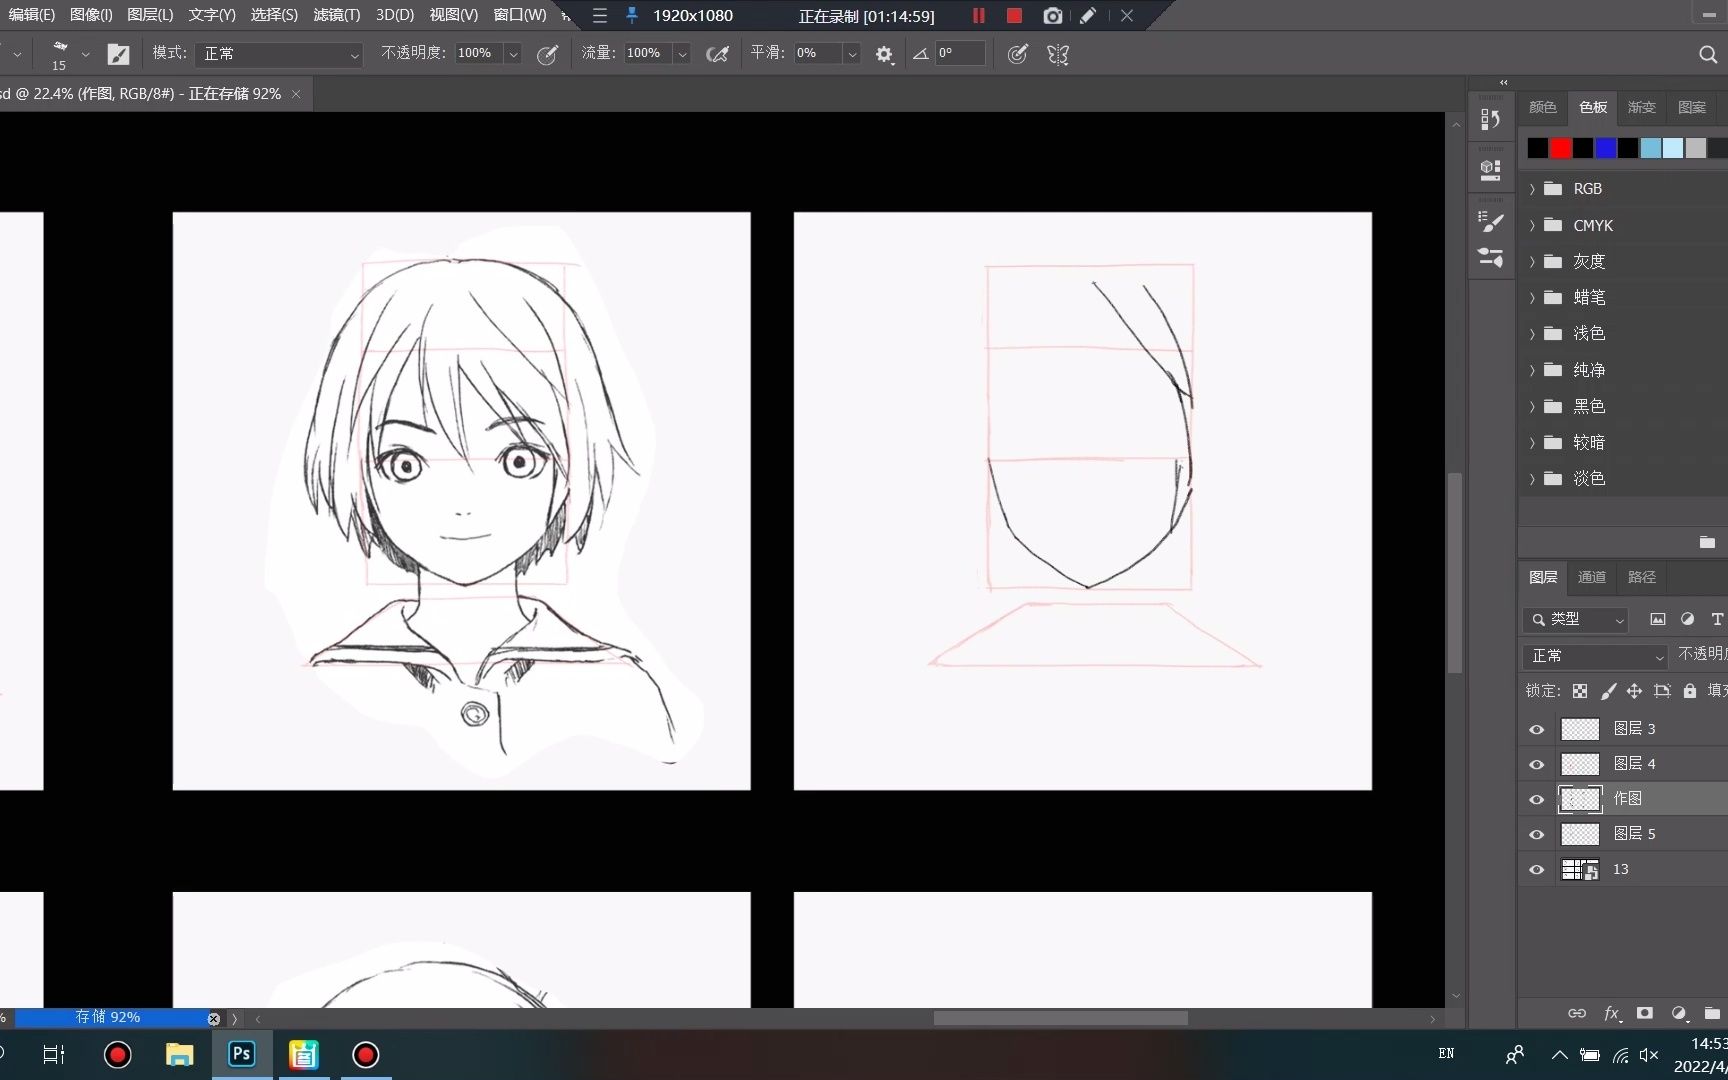Enable airbrush build-up effects icon
This screenshot has width=1728, height=1080.
(x=717, y=54)
